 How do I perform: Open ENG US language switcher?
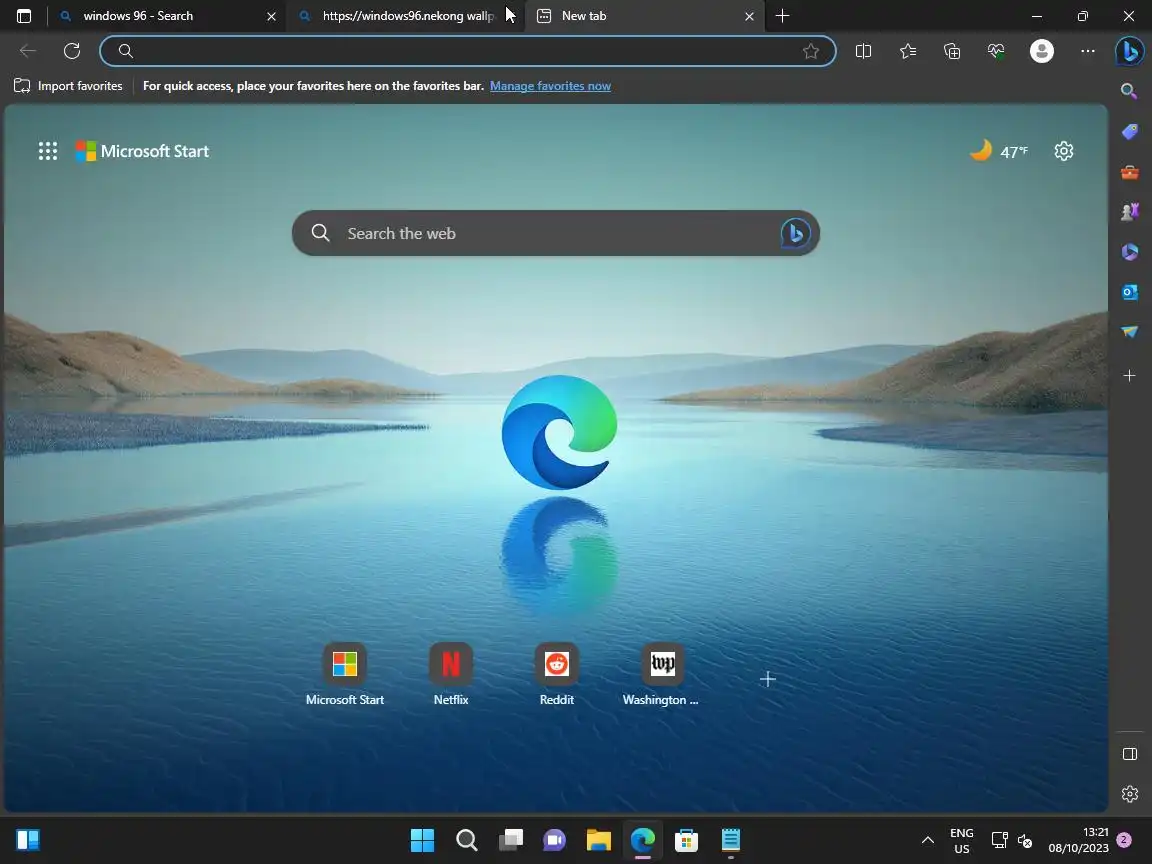962,840
